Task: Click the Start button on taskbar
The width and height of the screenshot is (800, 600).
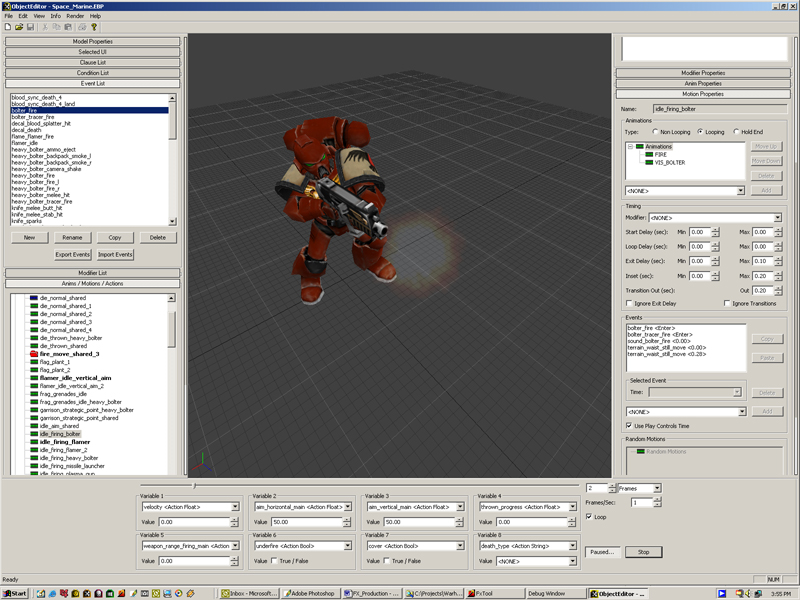Action: coord(14,594)
